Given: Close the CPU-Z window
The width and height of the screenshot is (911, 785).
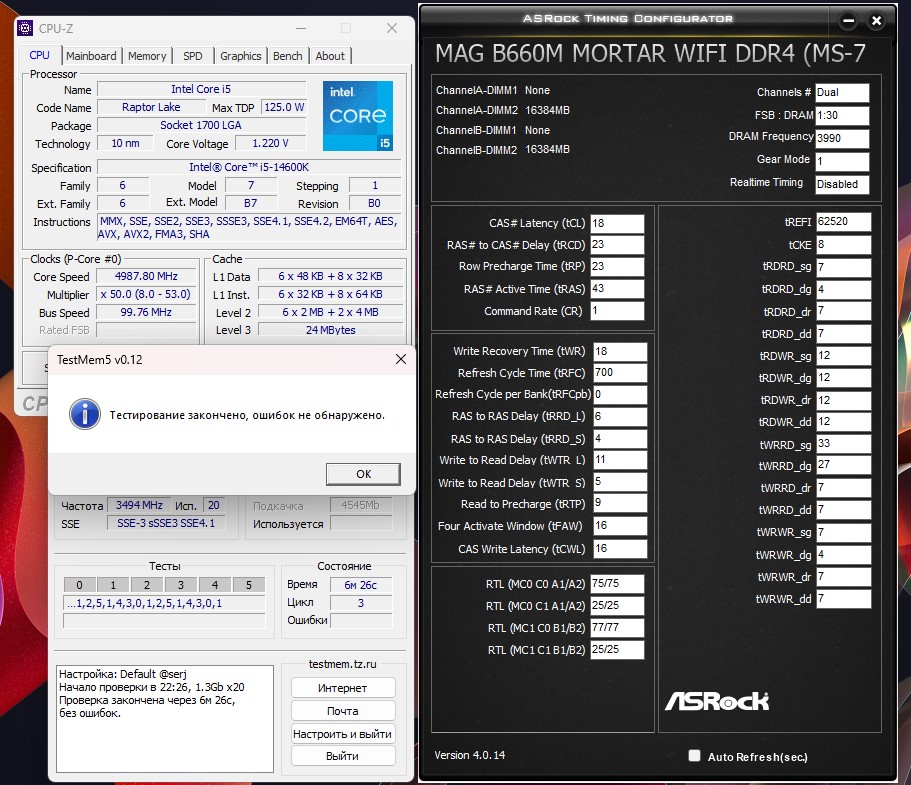Looking at the screenshot, I should (392, 28).
